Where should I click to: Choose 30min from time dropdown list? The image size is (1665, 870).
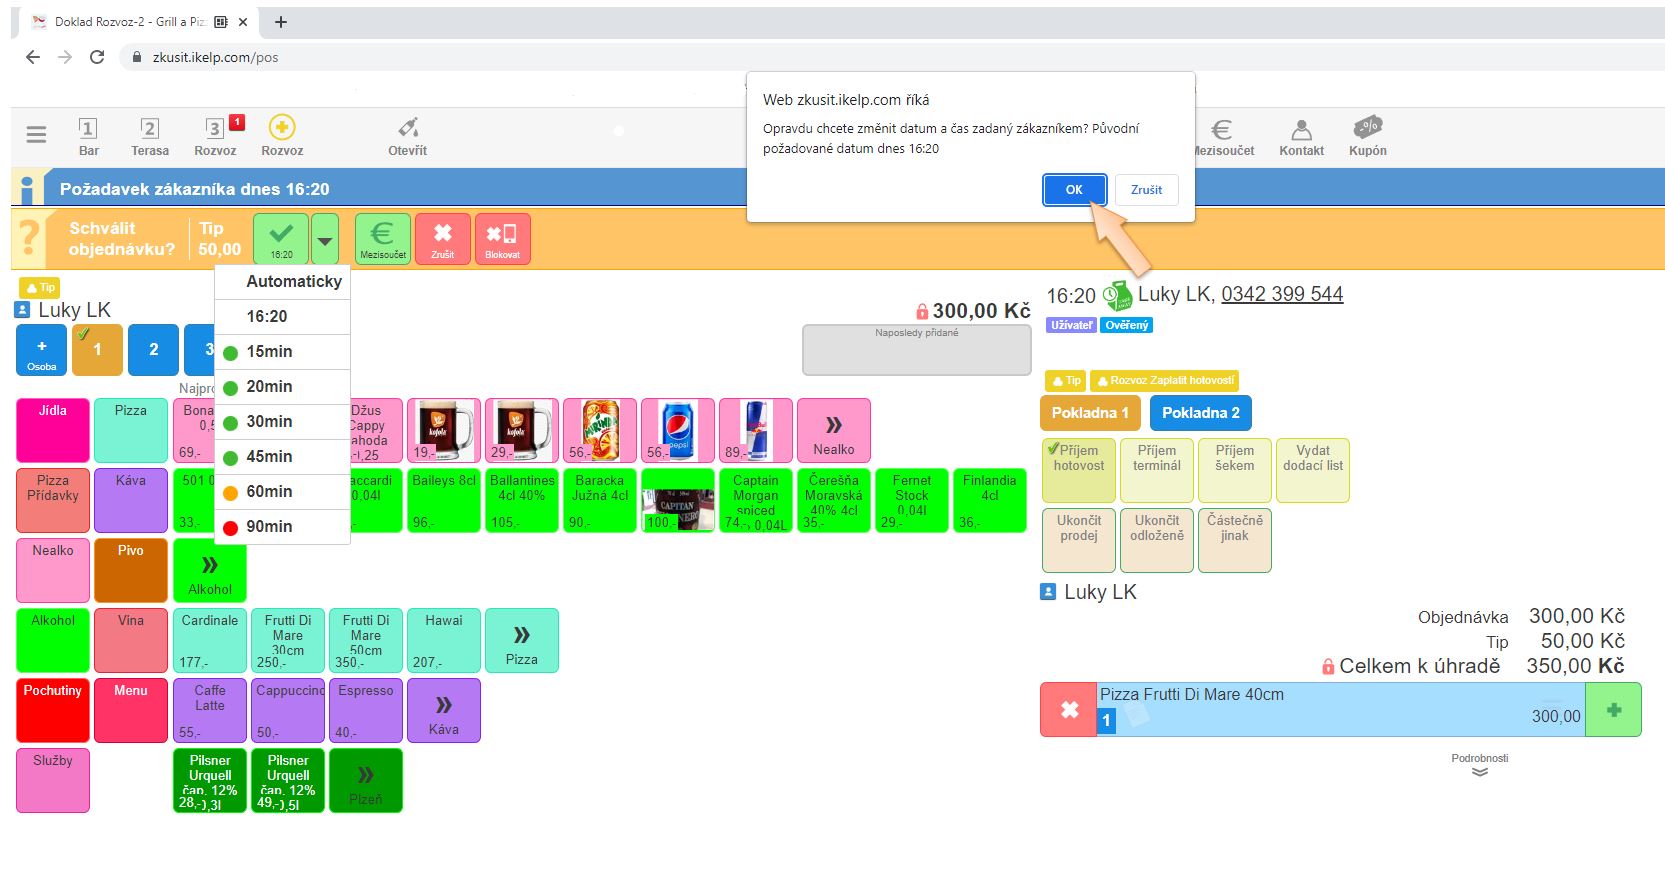(x=269, y=422)
